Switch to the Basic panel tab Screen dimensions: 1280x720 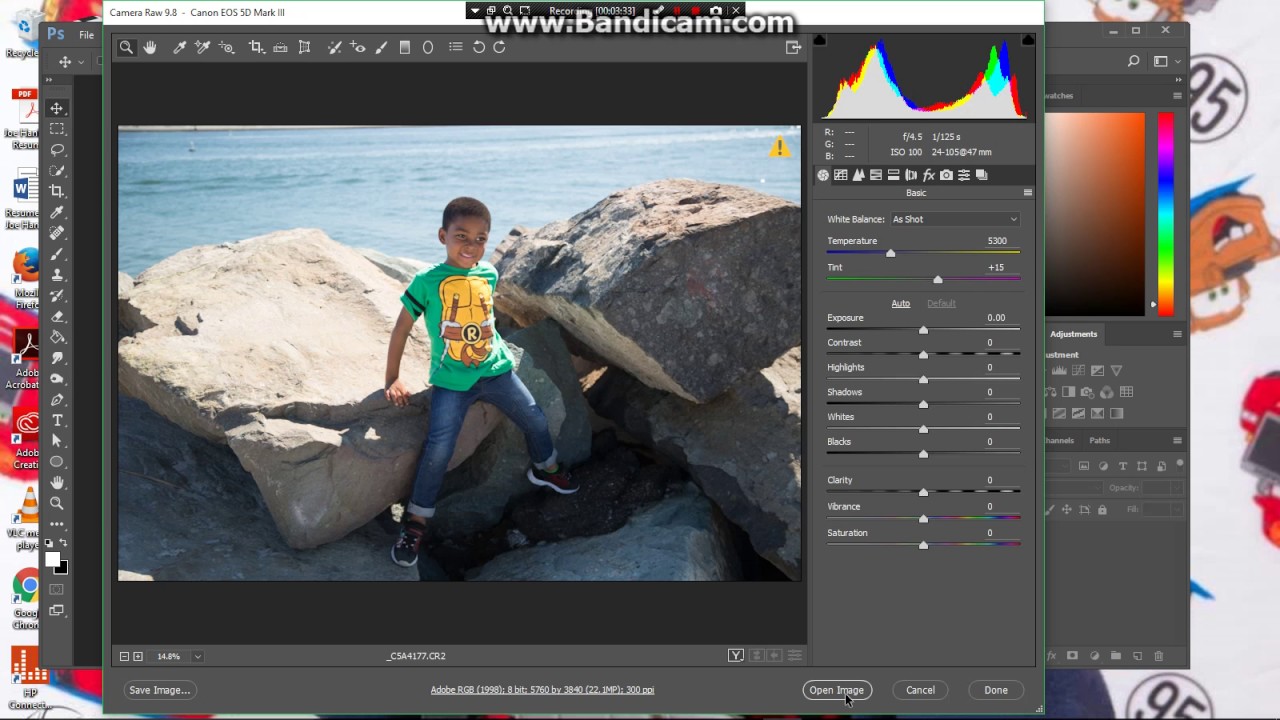coord(823,175)
